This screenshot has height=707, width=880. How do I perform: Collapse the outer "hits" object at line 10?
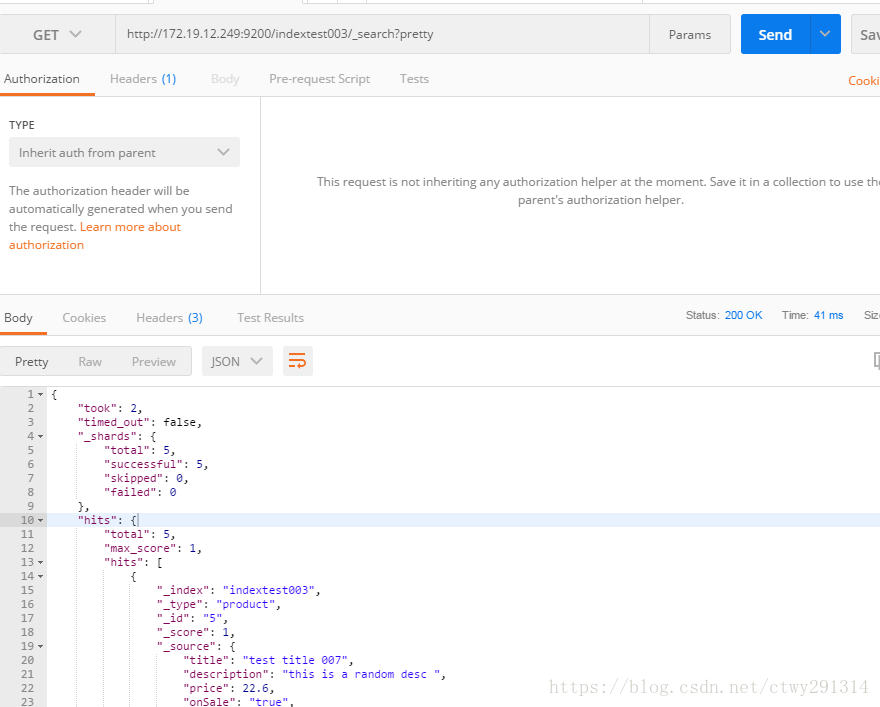40,521
